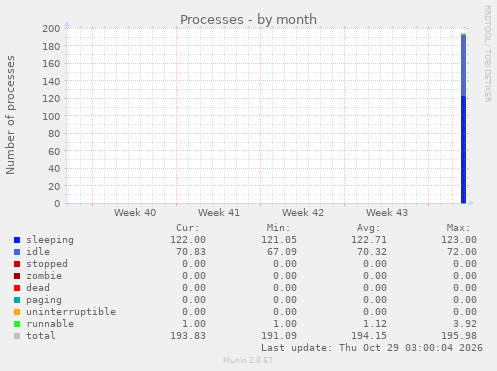Click the 'total' legend label
This screenshot has height=371, width=497.
pos(41,336)
